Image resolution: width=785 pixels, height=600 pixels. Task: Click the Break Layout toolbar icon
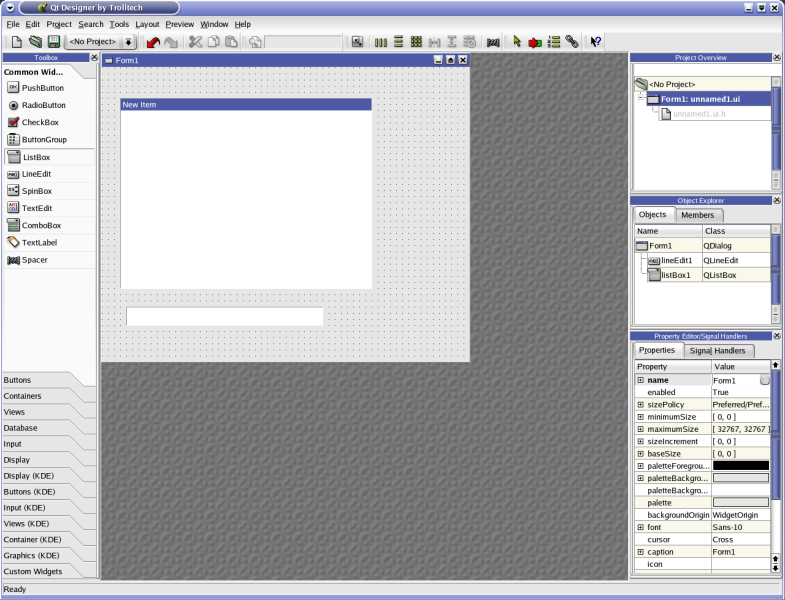pos(470,42)
